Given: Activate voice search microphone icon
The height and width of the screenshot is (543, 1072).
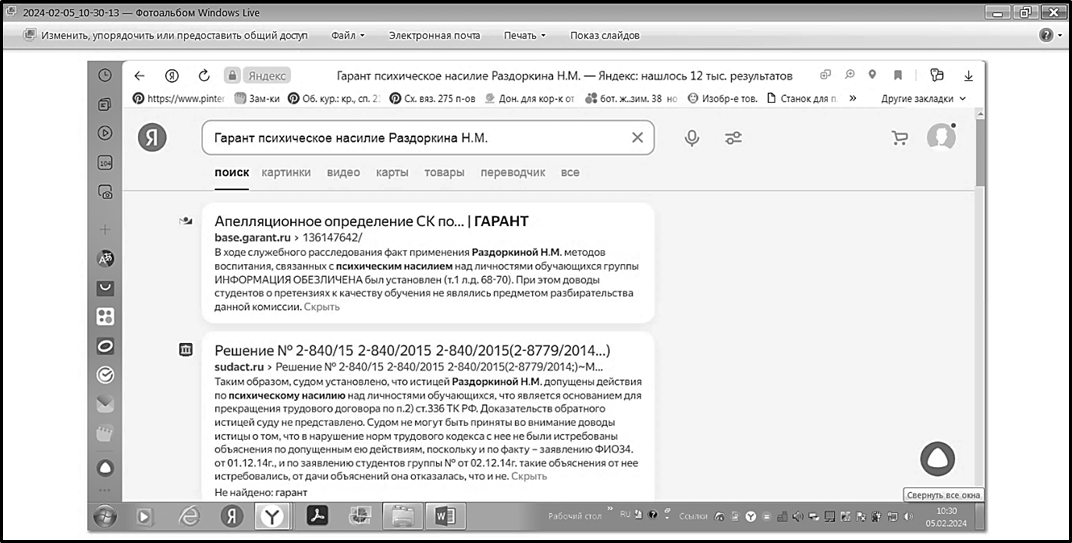Looking at the screenshot, I should (x=692, y=138).
